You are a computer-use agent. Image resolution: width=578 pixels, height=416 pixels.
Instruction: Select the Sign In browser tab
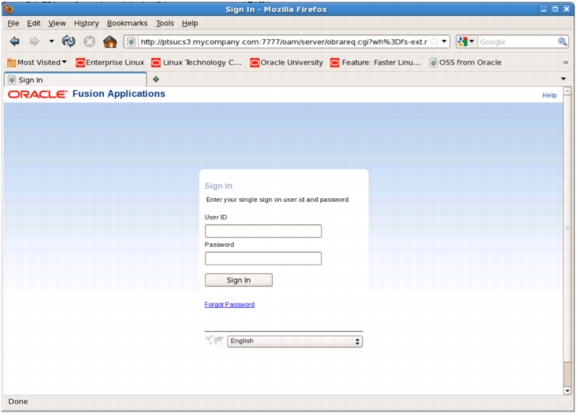pos(76,80)
